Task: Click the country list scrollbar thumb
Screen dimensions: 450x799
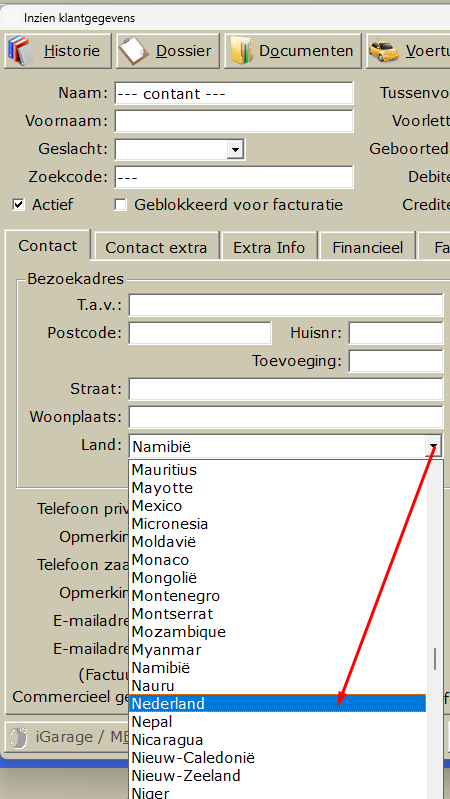Action: pyautogui.click(x=435, y=659)
